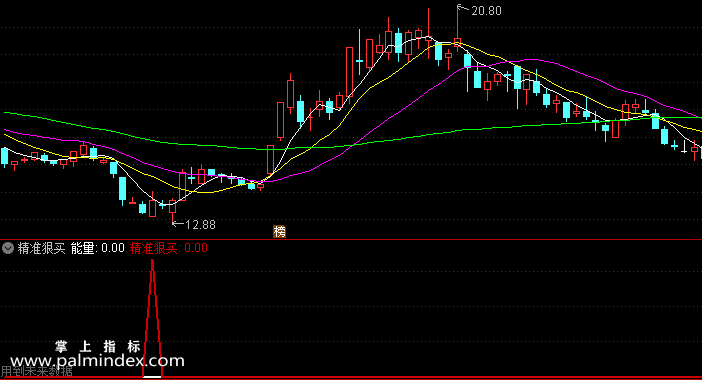Select the red 精准狠买: 0.00 readout
702x380 pixels.
tap(169, 248)
